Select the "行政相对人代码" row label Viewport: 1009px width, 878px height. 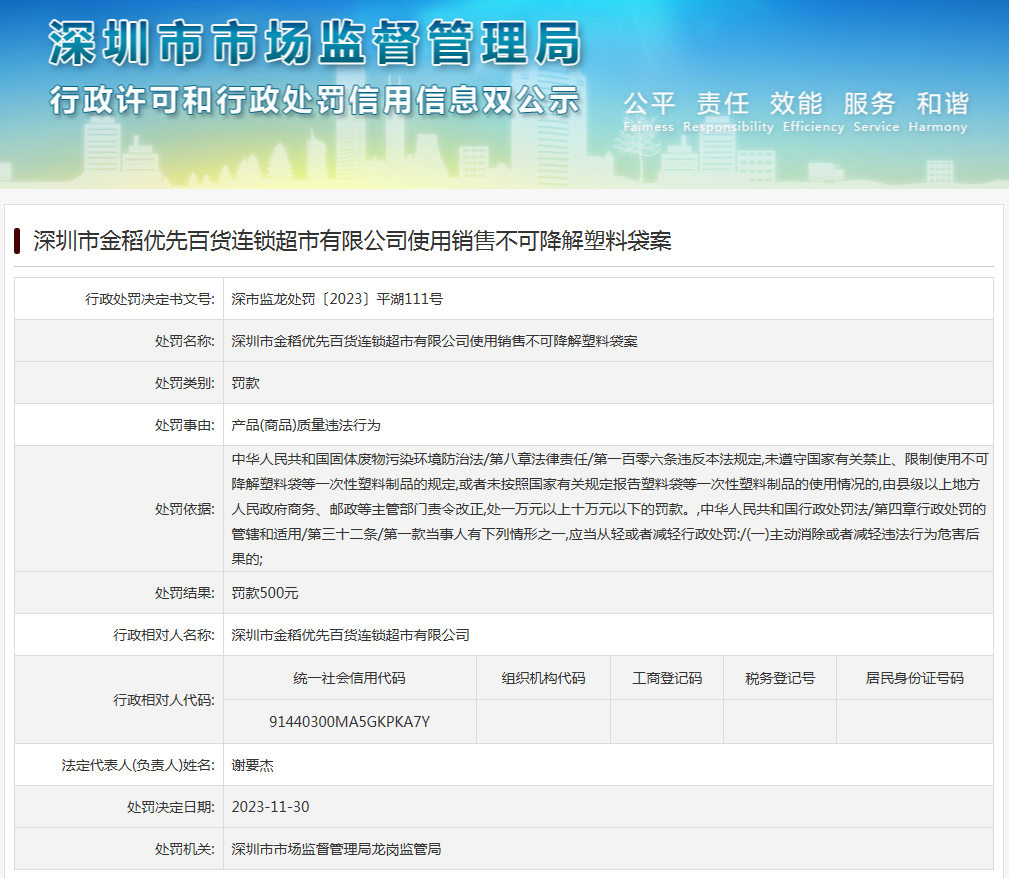coord(164,700)
